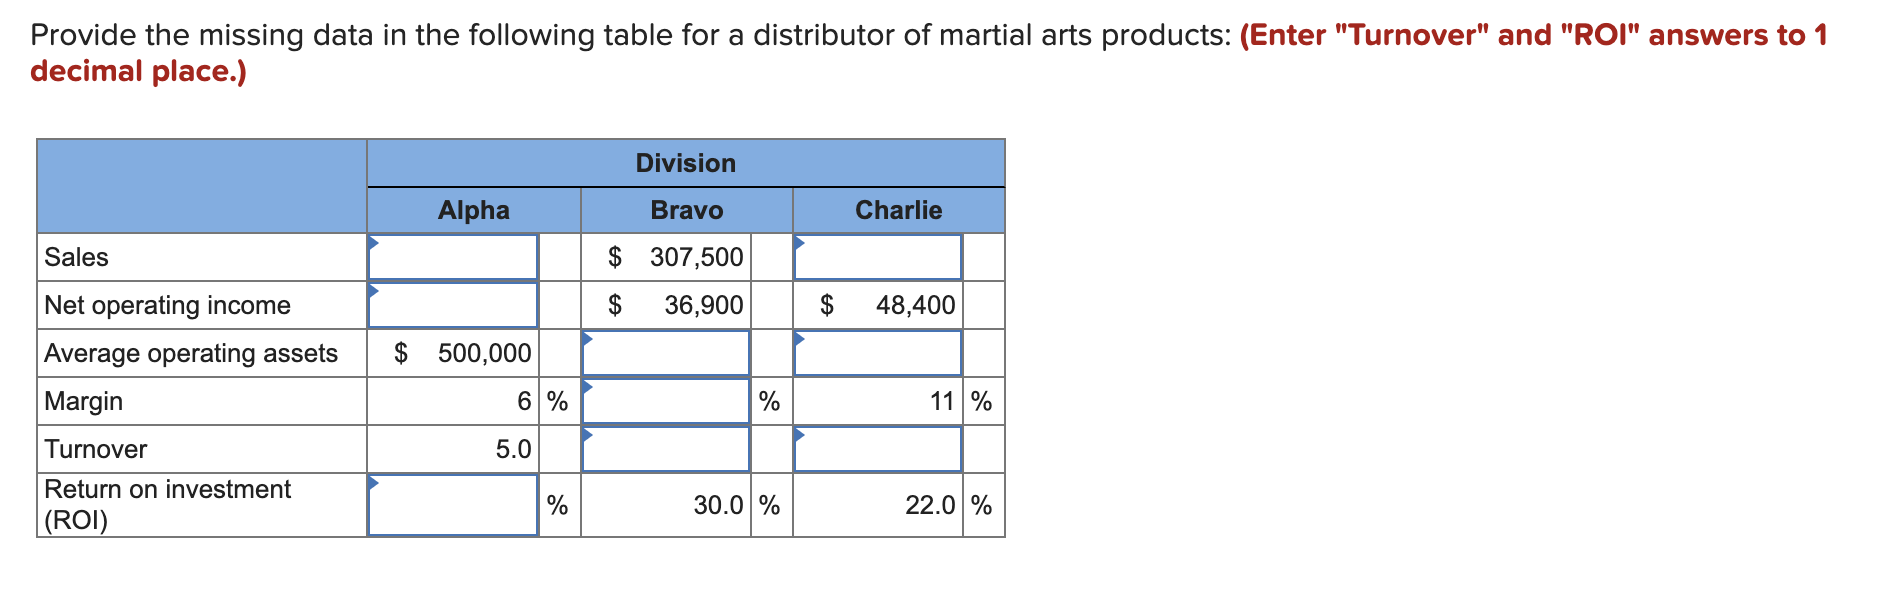Viewport: 1898px width, 616px height.
Task: Click the Sales input field for Charlie
Action: pos(877,257)
